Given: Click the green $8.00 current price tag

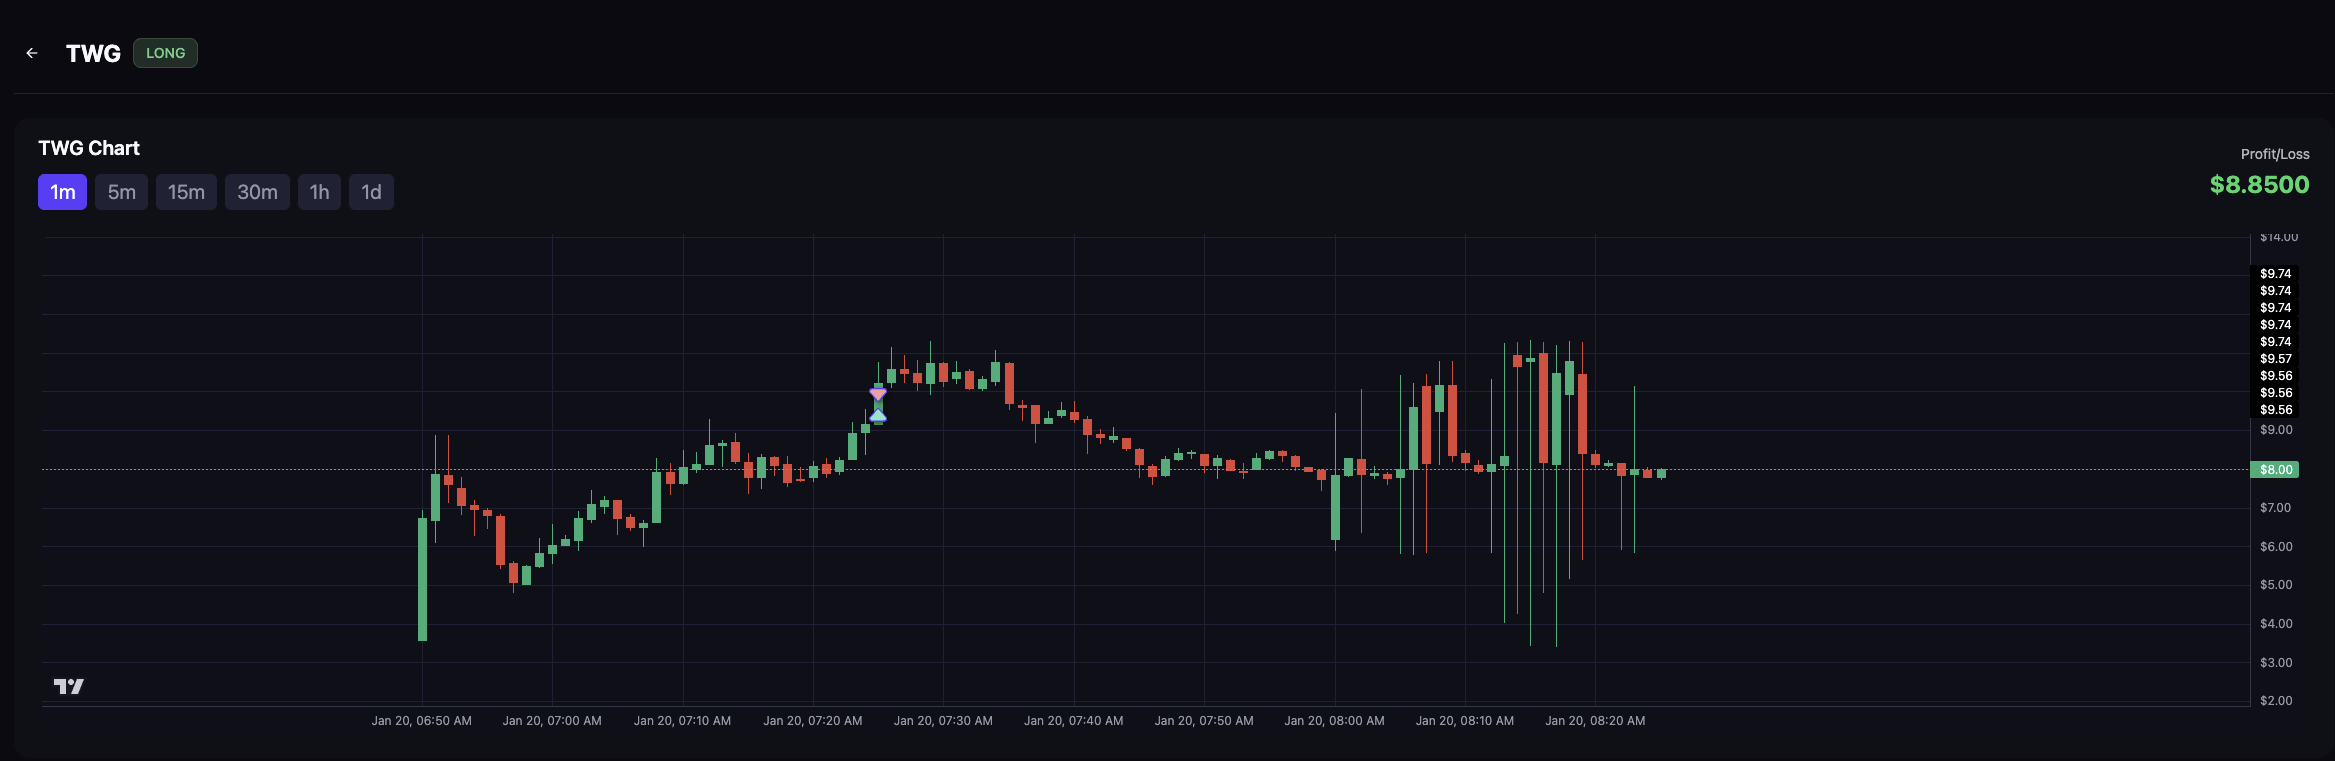Looking at the screenshot, I should click(2274, 470).
